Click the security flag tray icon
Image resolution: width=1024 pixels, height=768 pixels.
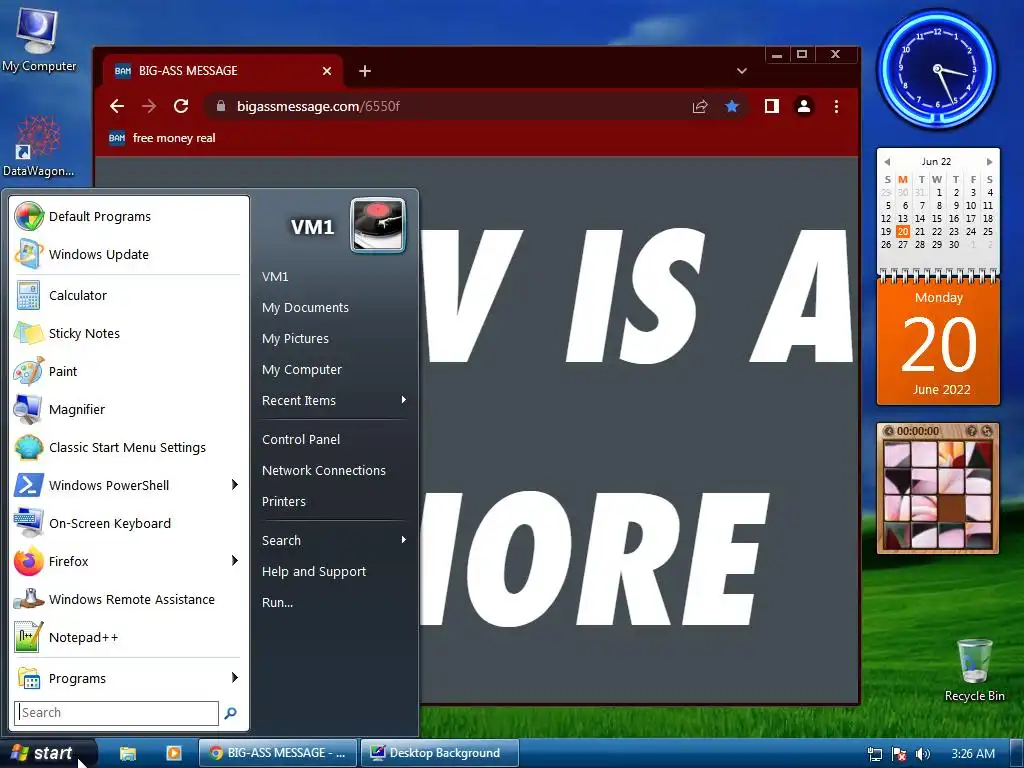coord(899,754)
